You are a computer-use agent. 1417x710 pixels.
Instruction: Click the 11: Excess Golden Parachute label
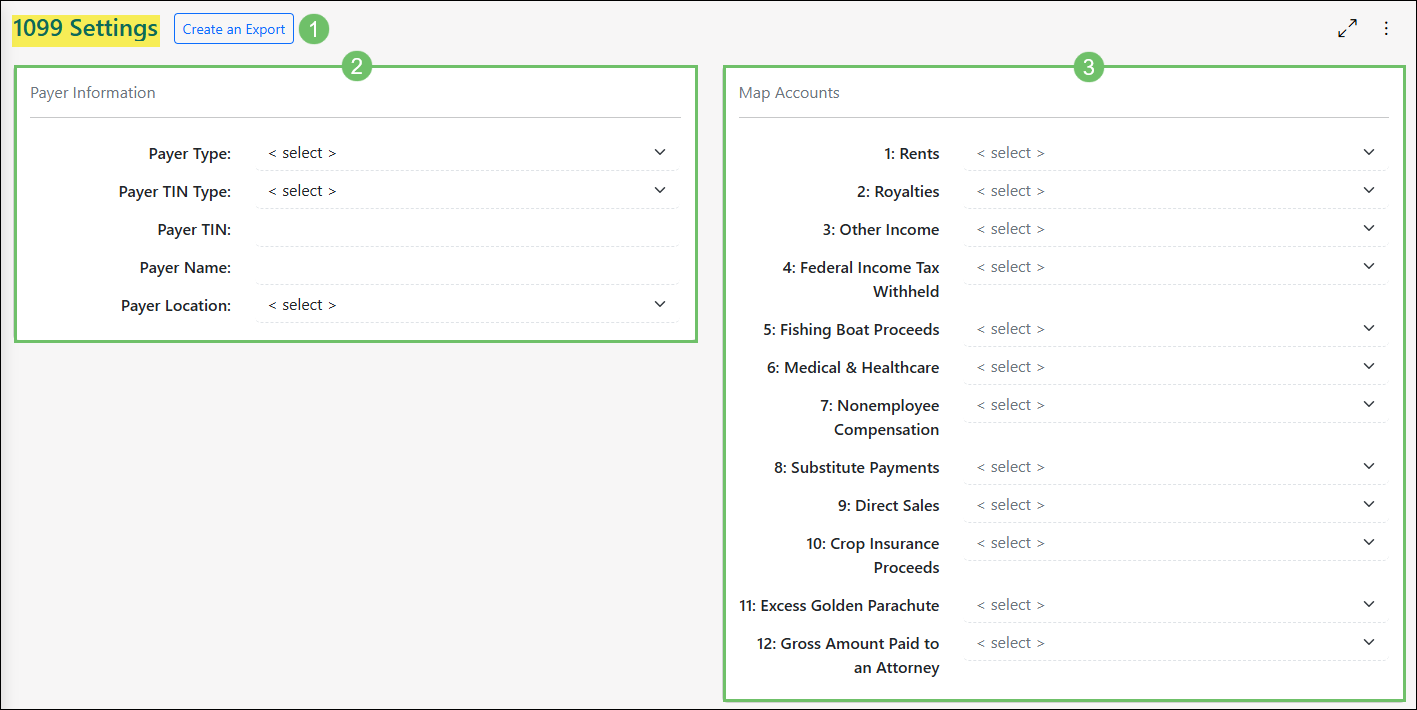point(839,606)
